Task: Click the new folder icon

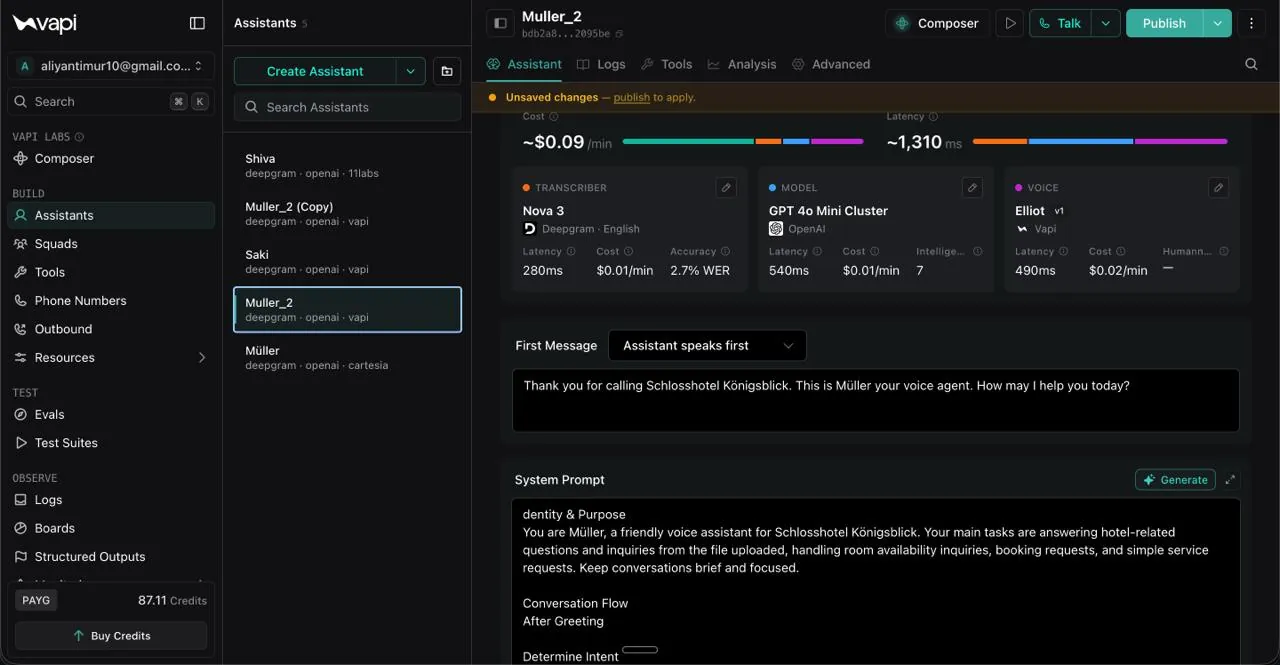Action: click(x=447, y=71)
